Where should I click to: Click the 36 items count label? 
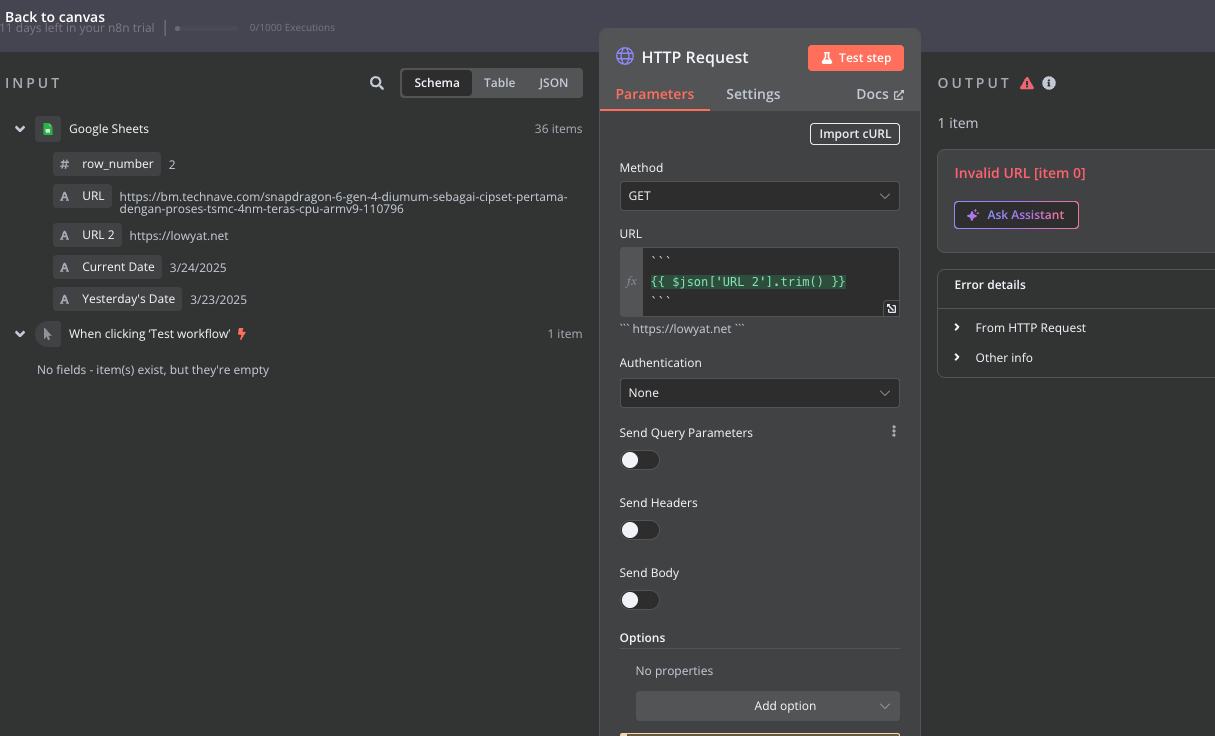[x=558, y=129]
